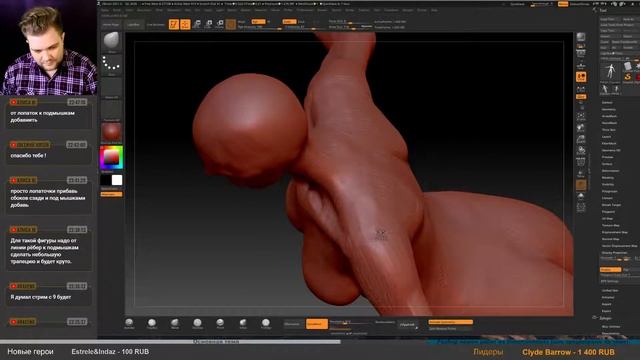This screenshot has width=640, height=360.
Task: Select the black secondary color swatch
Action: click(x=106, y=180)
